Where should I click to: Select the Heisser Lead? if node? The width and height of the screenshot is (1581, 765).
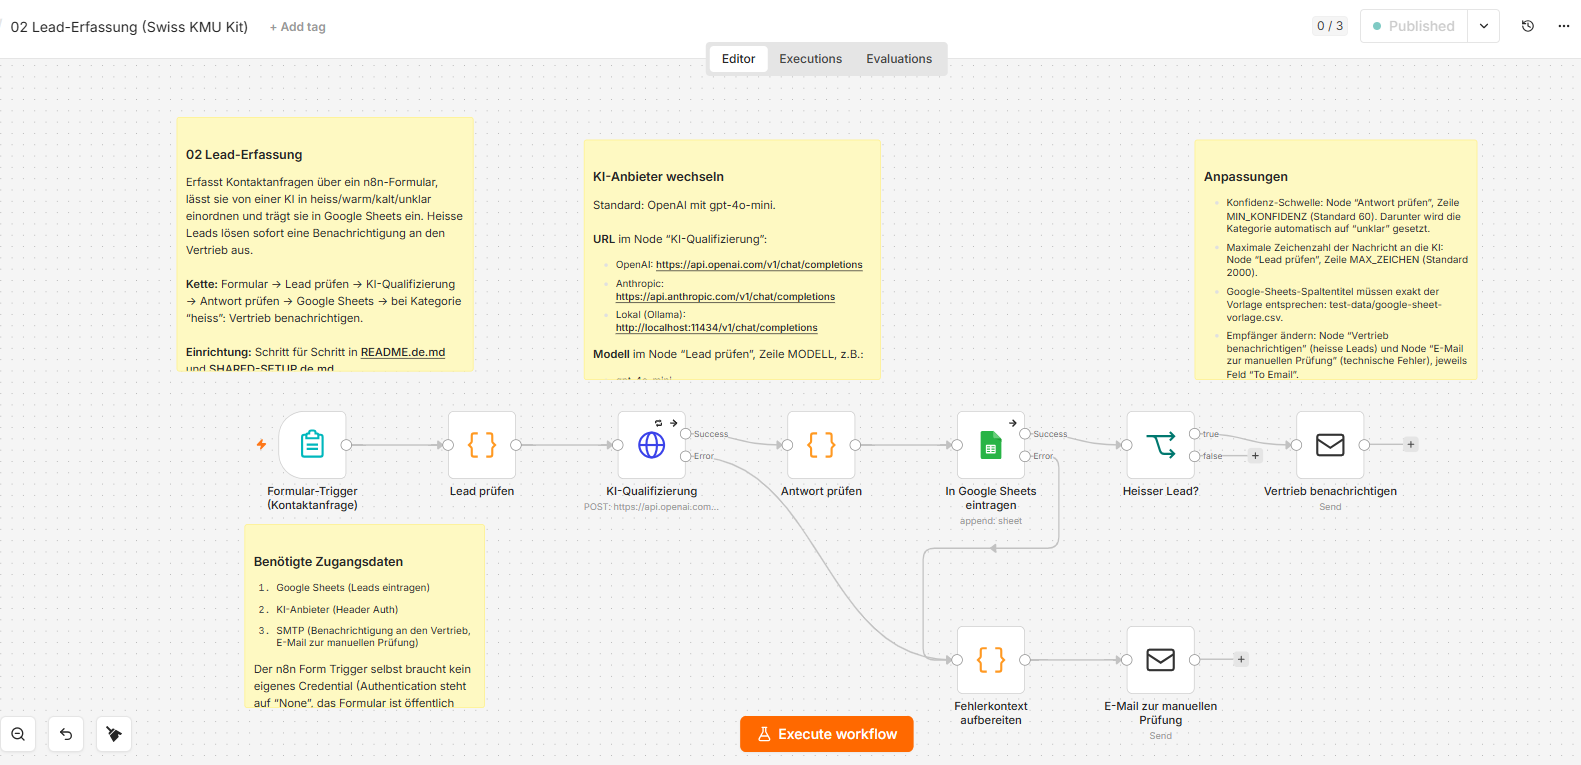click(x=1160, y=445)
